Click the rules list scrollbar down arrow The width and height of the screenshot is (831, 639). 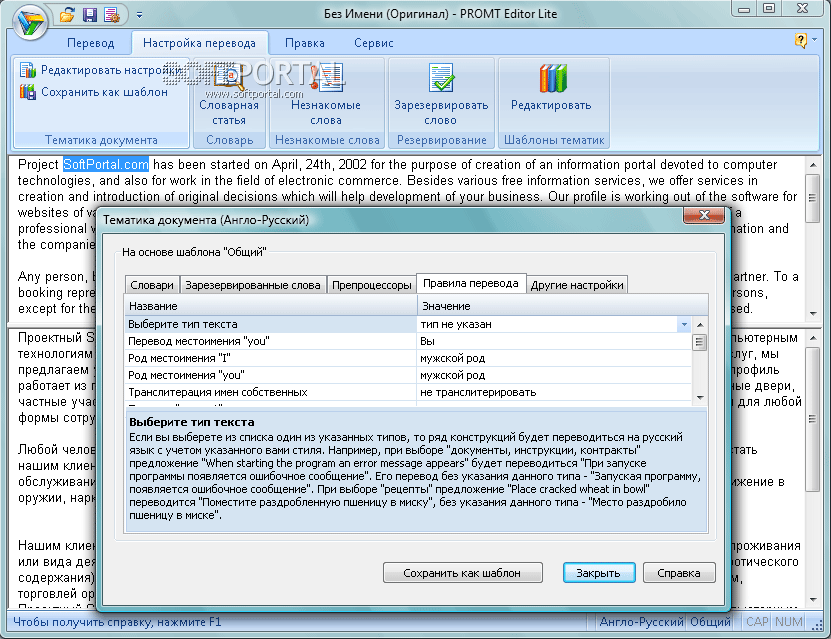(x=700, y=398)
